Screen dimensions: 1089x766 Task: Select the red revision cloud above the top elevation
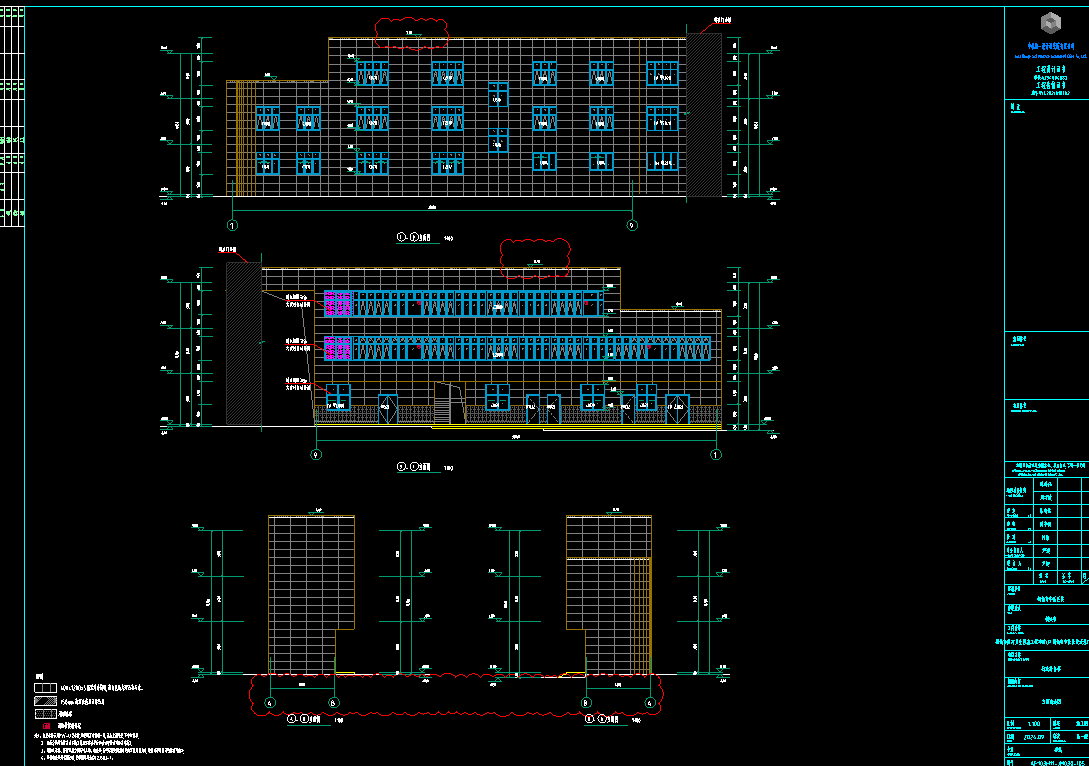[x=411, y=33]
